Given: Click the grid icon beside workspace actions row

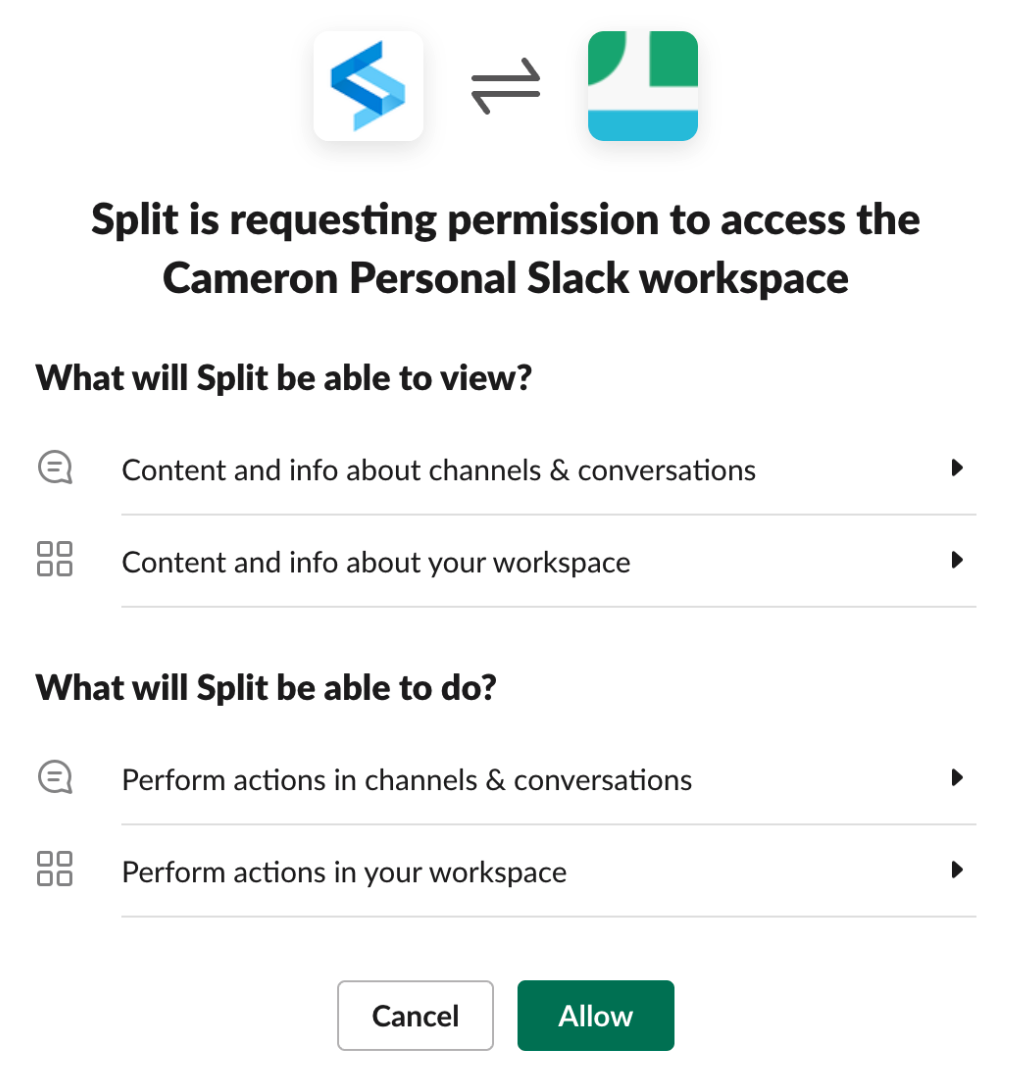Looking at the screenshot, I should [54, 869].
